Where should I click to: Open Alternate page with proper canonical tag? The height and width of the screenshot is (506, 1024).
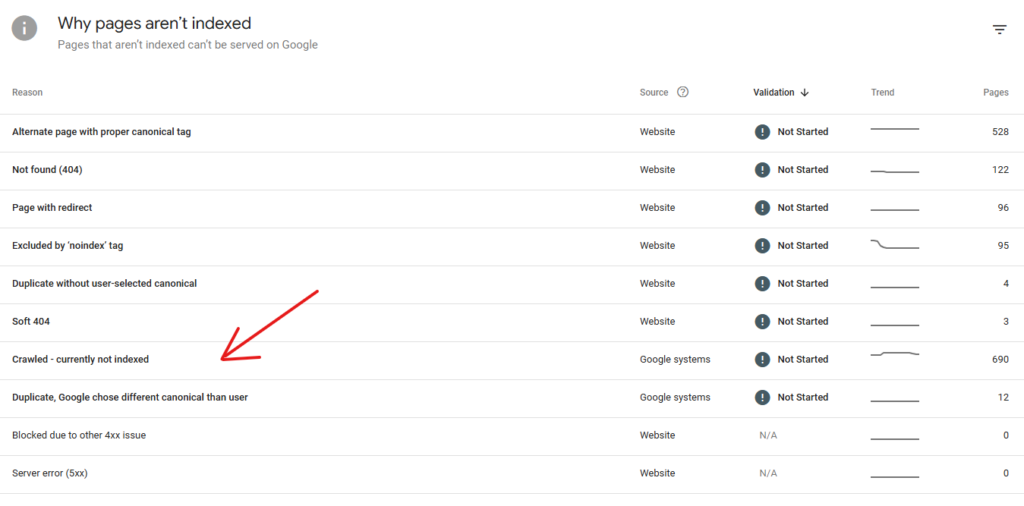pyautogui.click(x=101, y=132)
